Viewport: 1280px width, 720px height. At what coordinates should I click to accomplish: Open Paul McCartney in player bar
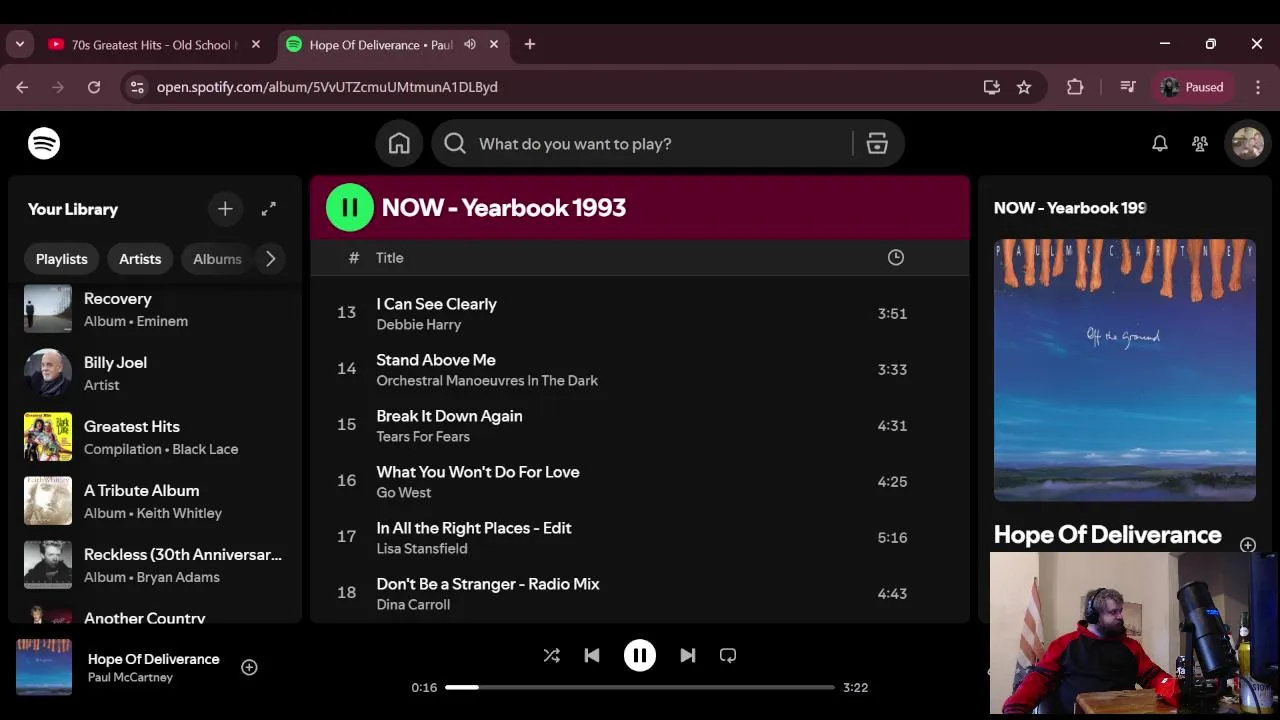pos(130,678)
